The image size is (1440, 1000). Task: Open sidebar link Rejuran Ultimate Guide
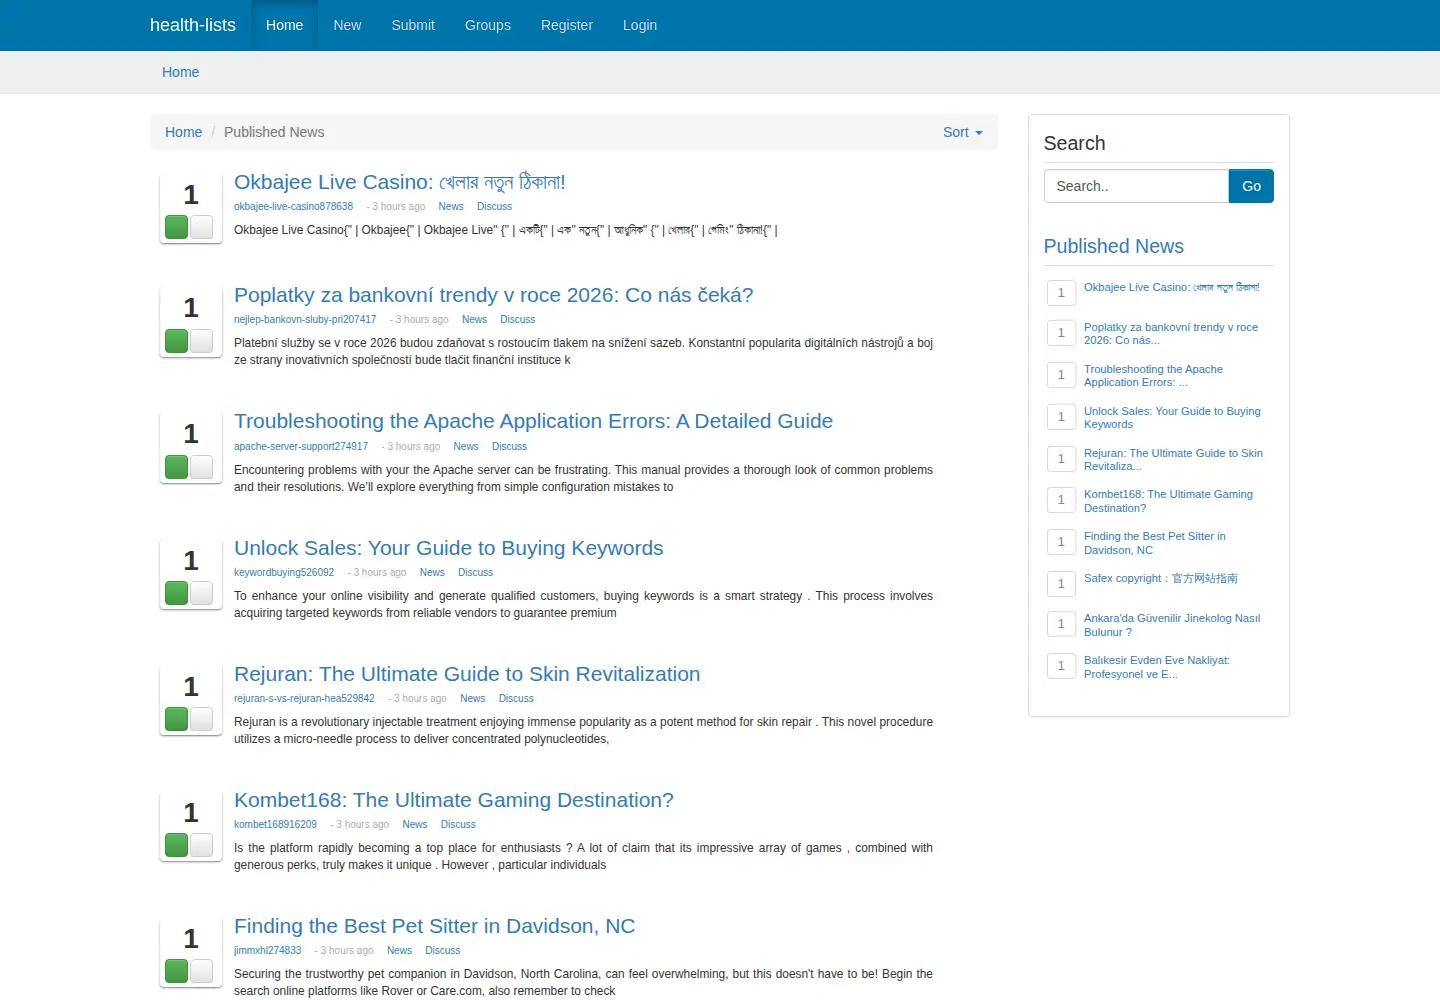(x=1173, y=460)
